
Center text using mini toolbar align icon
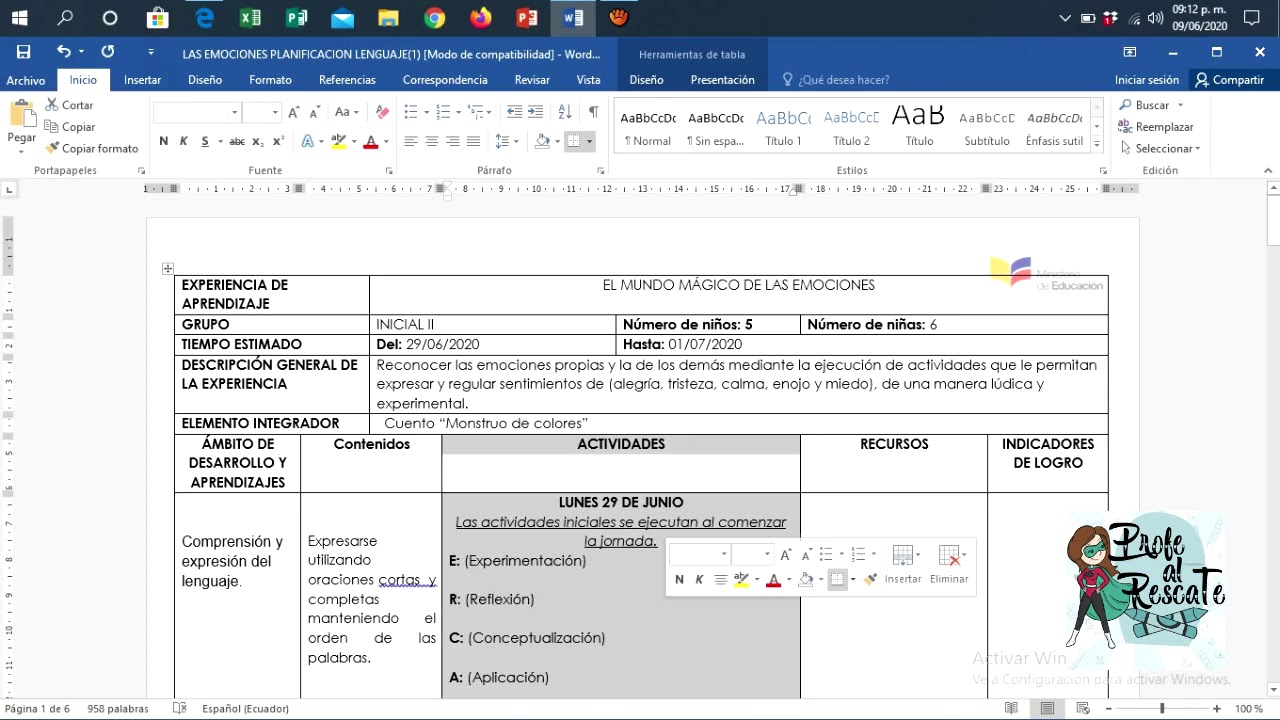(x=720, y=579)
